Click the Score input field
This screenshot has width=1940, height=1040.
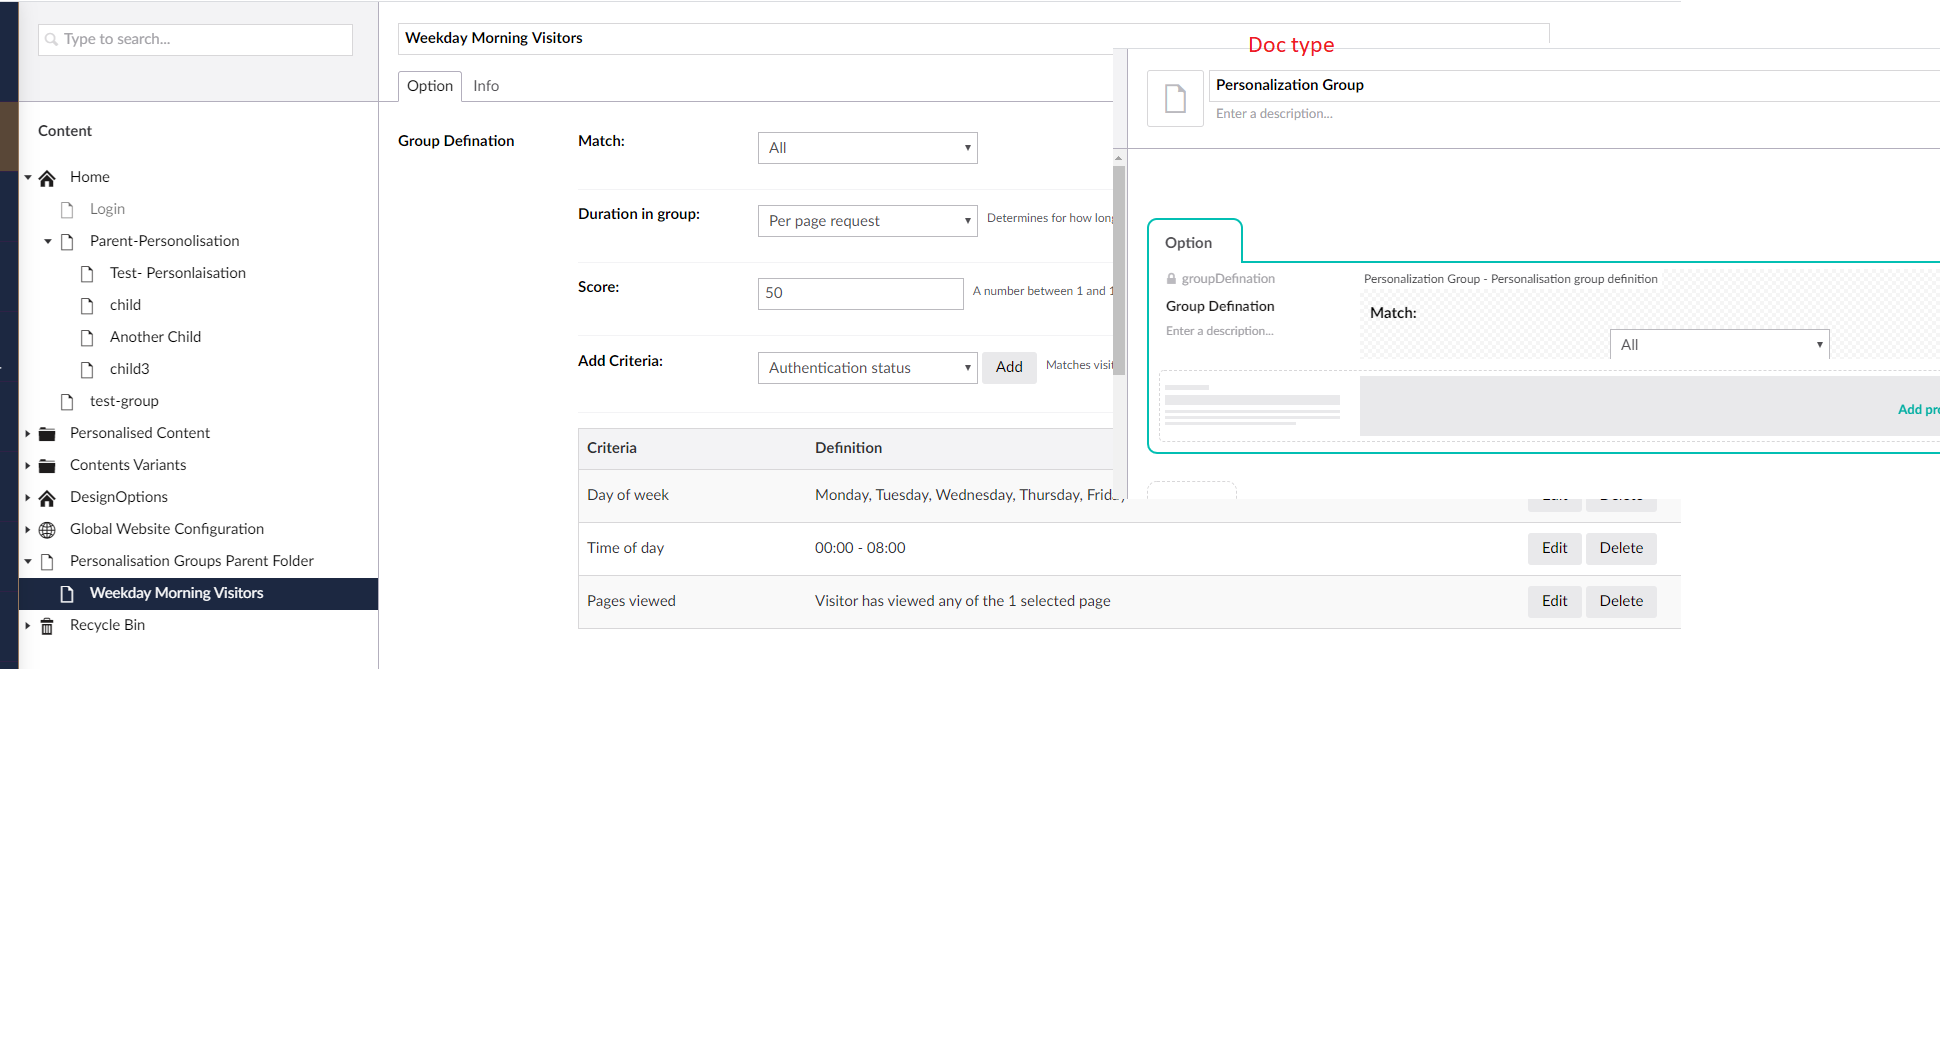(860, 294)
